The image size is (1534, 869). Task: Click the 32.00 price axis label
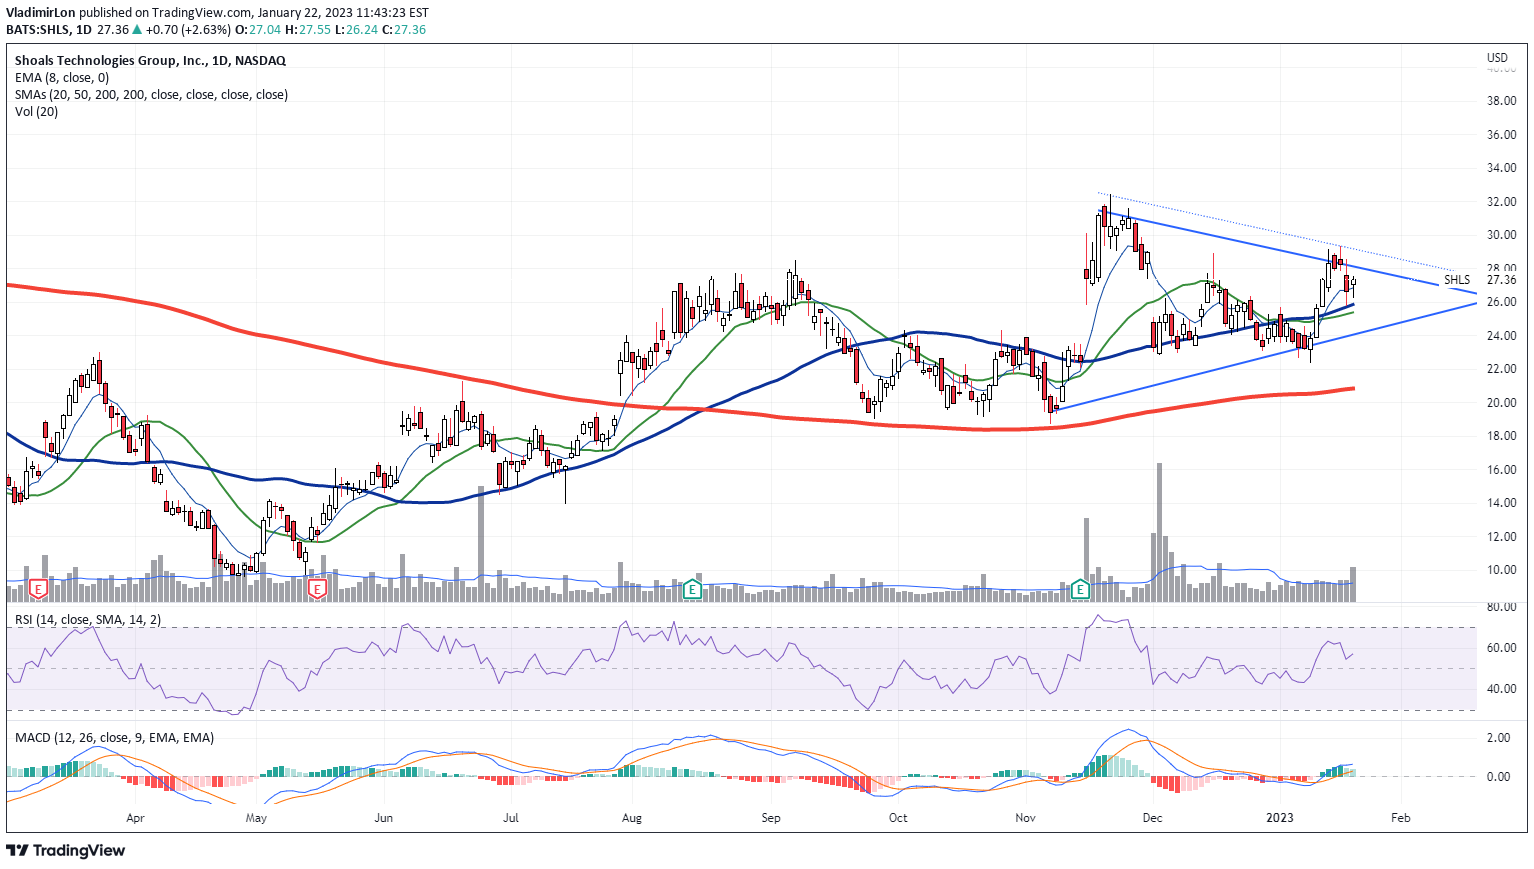1501,202
